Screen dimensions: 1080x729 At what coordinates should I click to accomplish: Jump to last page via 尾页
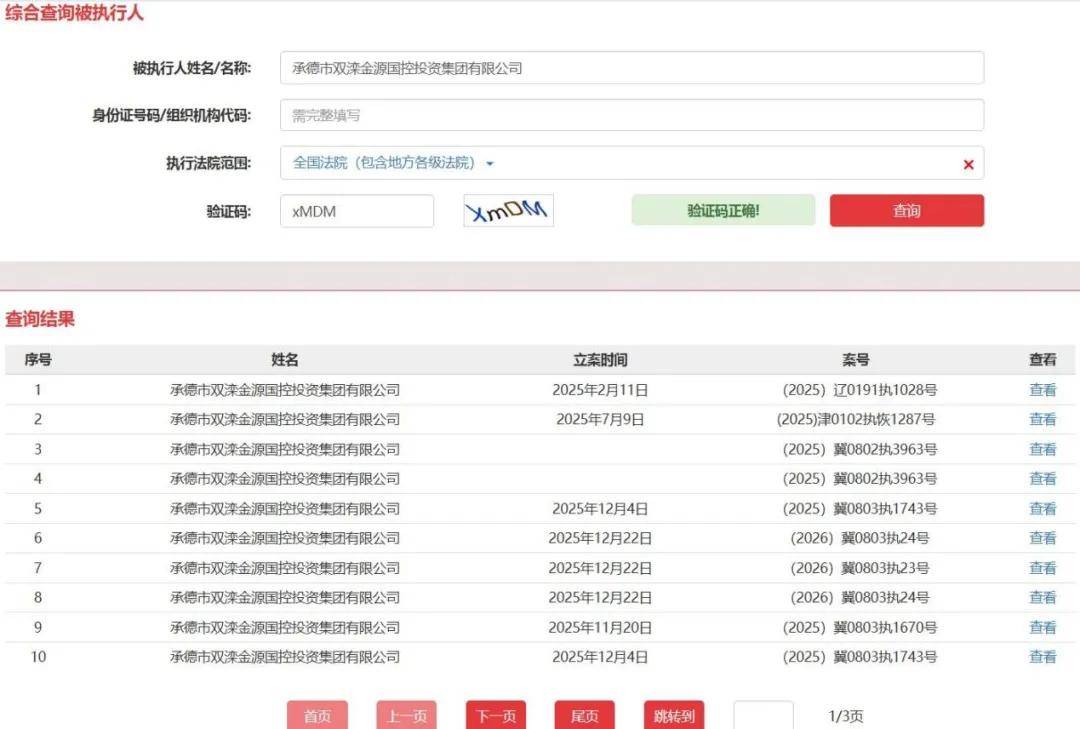[x=584, y=716]
